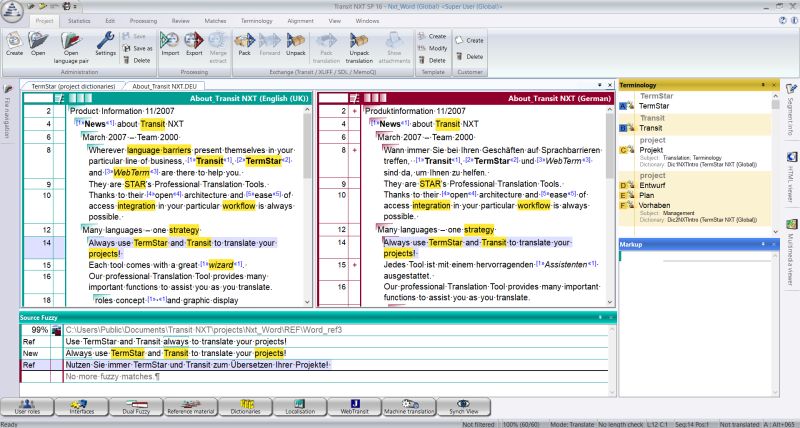Switch to the Review ribbon tab
Image resolution: width=800 pixels, height=428 pixels.
click(181, 21)
